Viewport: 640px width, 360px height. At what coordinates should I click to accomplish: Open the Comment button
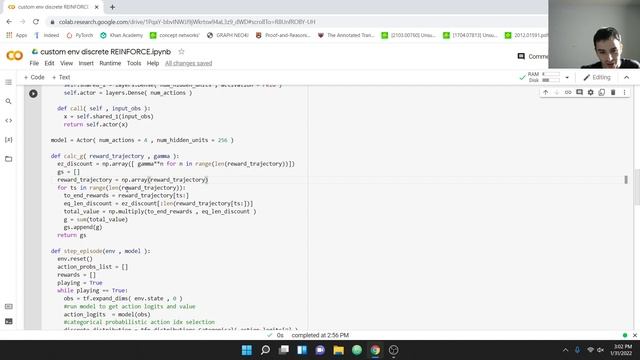click(532, 56)
